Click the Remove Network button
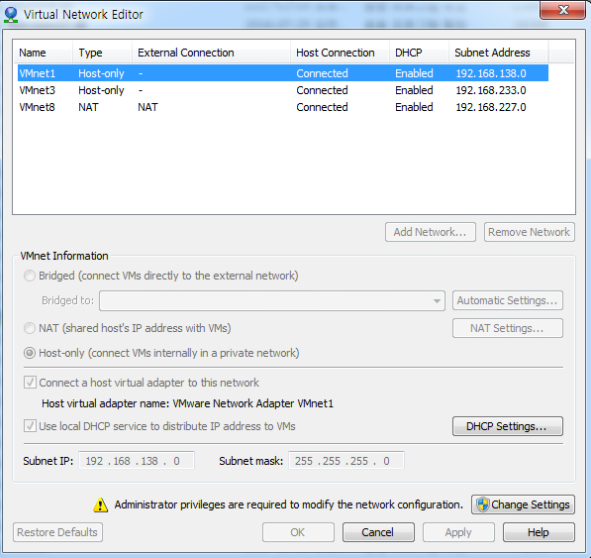 (529, 232)
